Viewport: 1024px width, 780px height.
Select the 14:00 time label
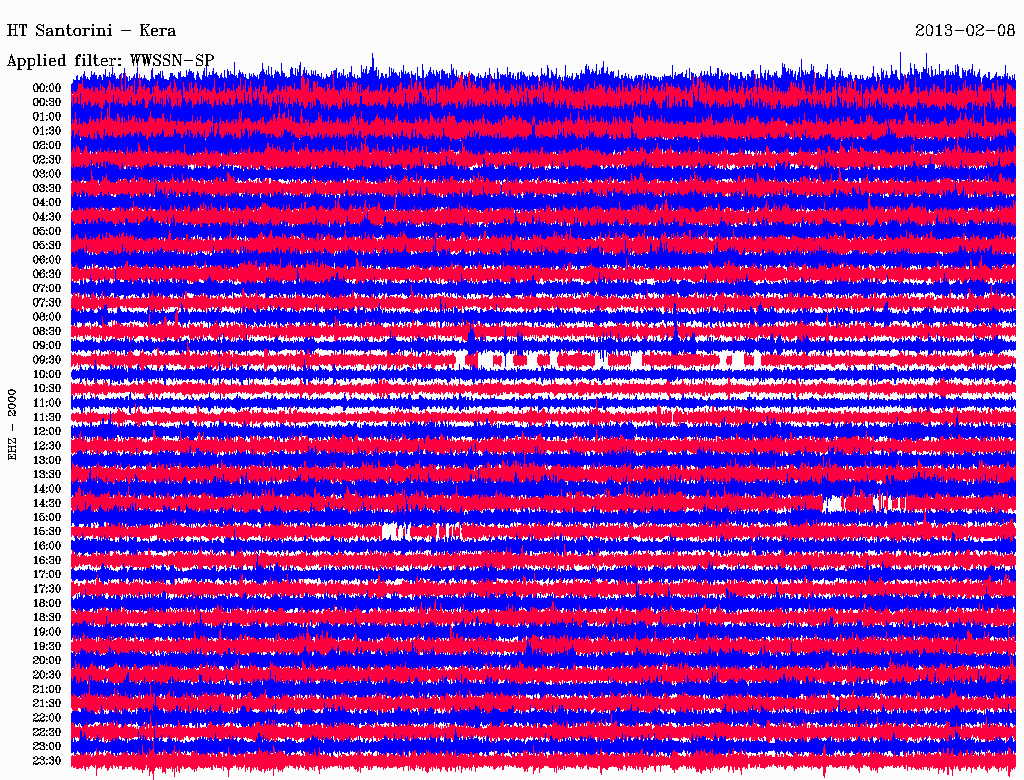click(x=47, y=489)
